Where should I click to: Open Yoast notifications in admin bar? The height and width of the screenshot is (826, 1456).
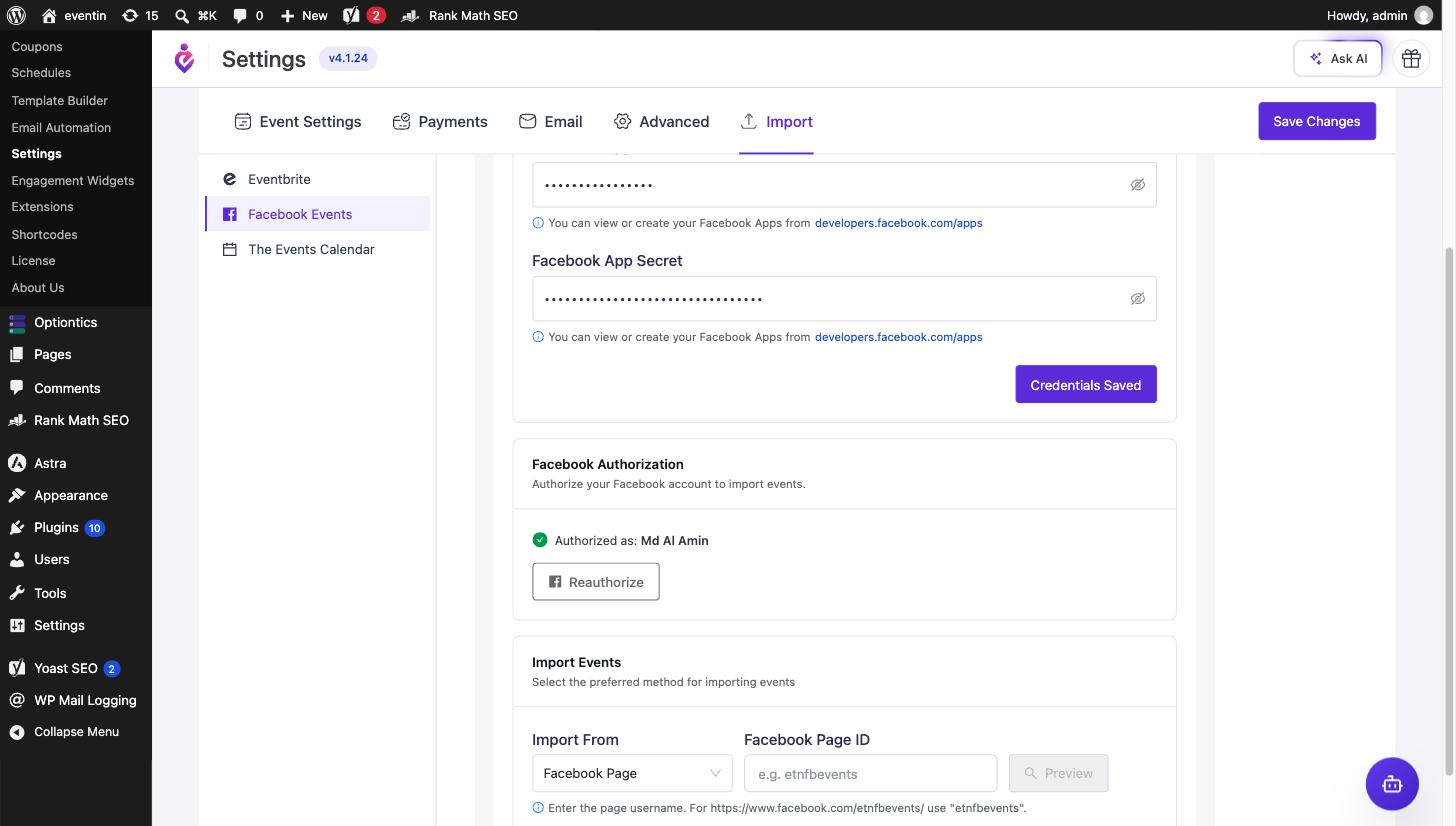pos(364,15)
